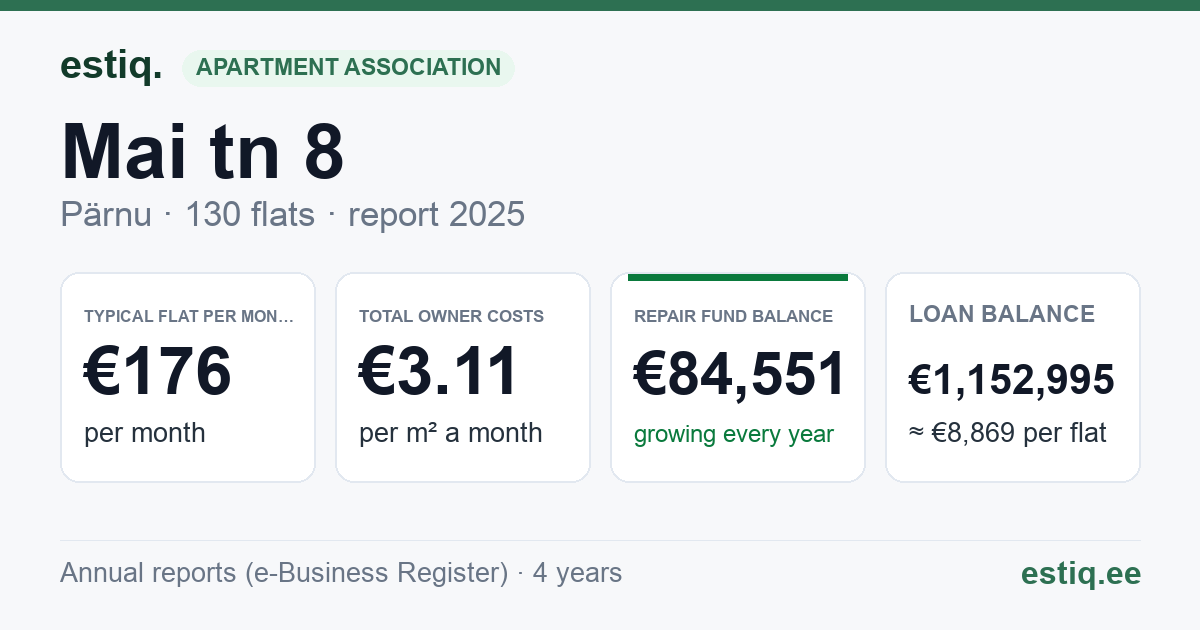This screenshot has width=1200, height=630.
Task: Click the Annual reports (e-Business Register) source note
Action: 341,573
